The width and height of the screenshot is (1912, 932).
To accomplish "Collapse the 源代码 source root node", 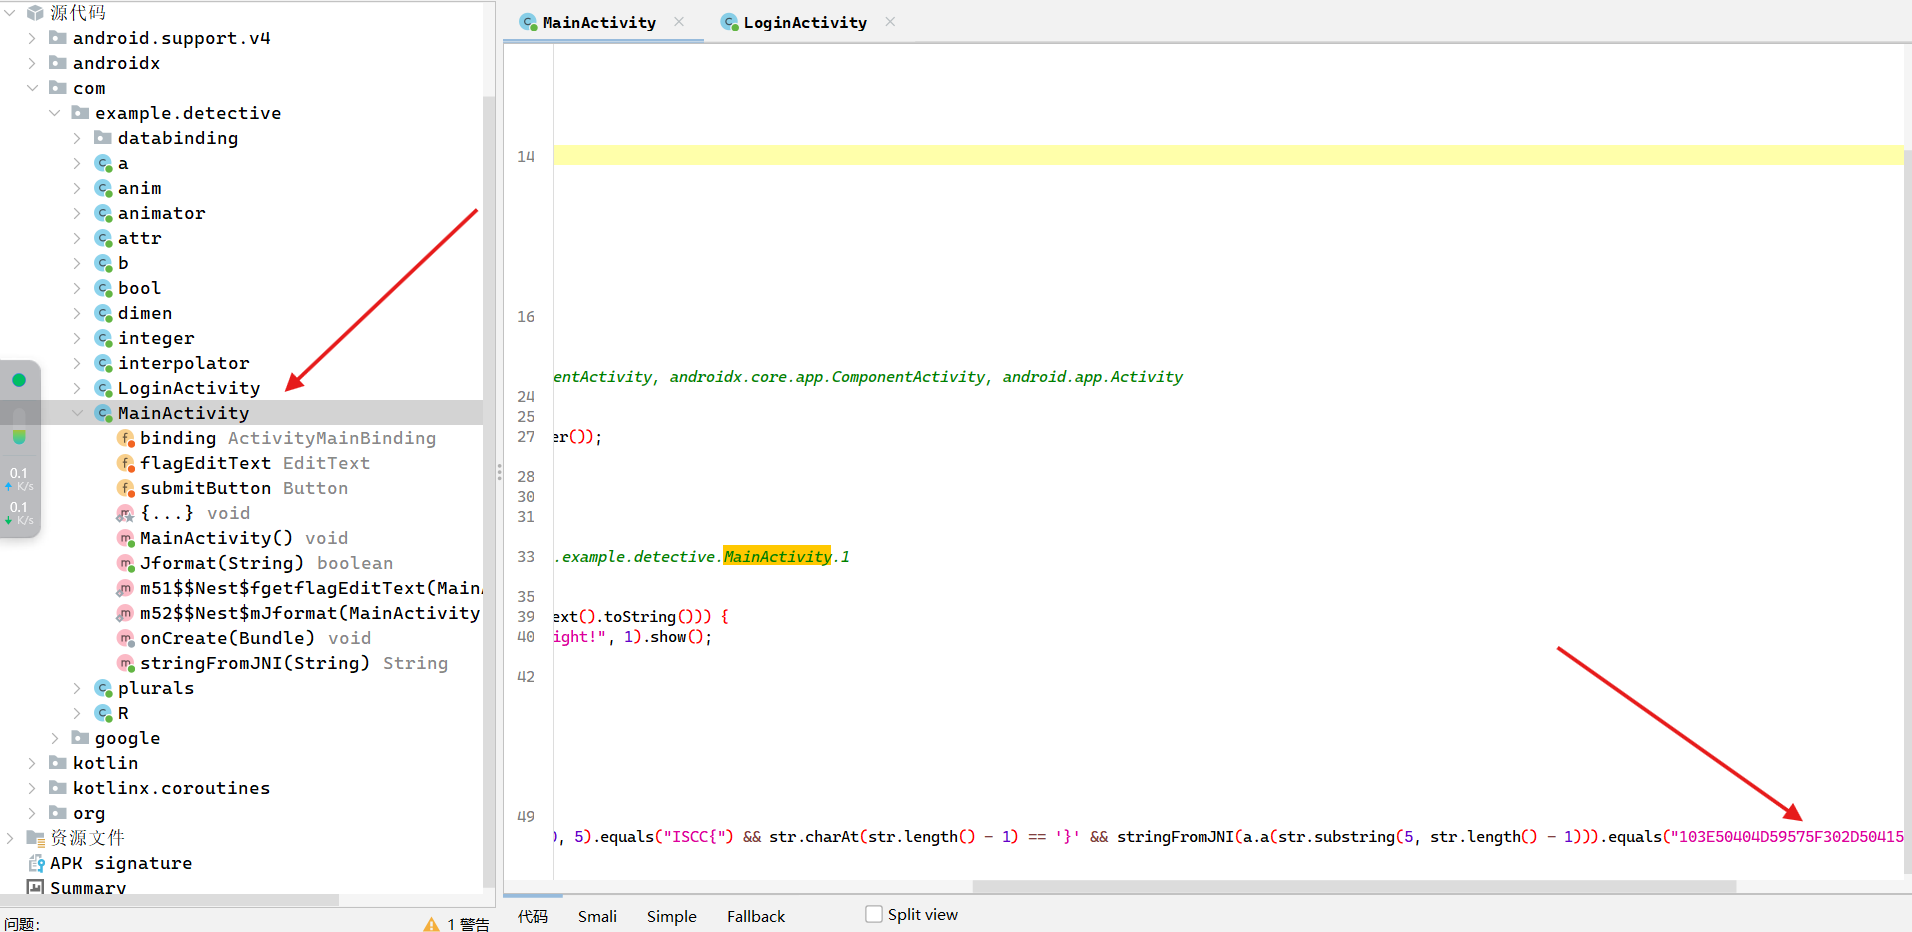I will (10, 13).
